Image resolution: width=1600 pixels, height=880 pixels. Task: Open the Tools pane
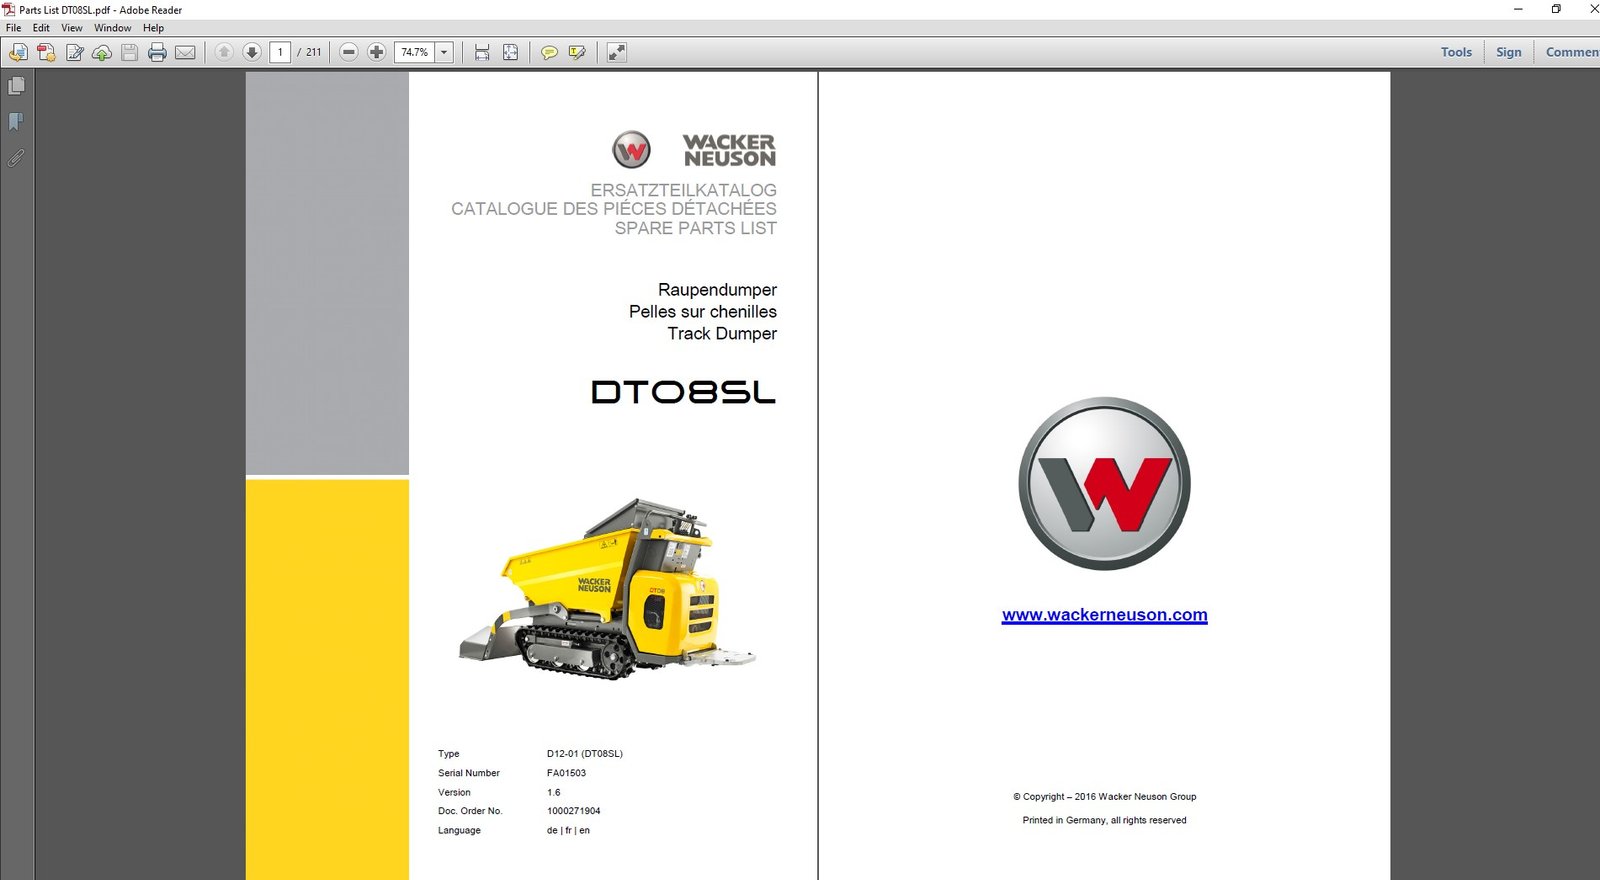tap(1456, 52)
